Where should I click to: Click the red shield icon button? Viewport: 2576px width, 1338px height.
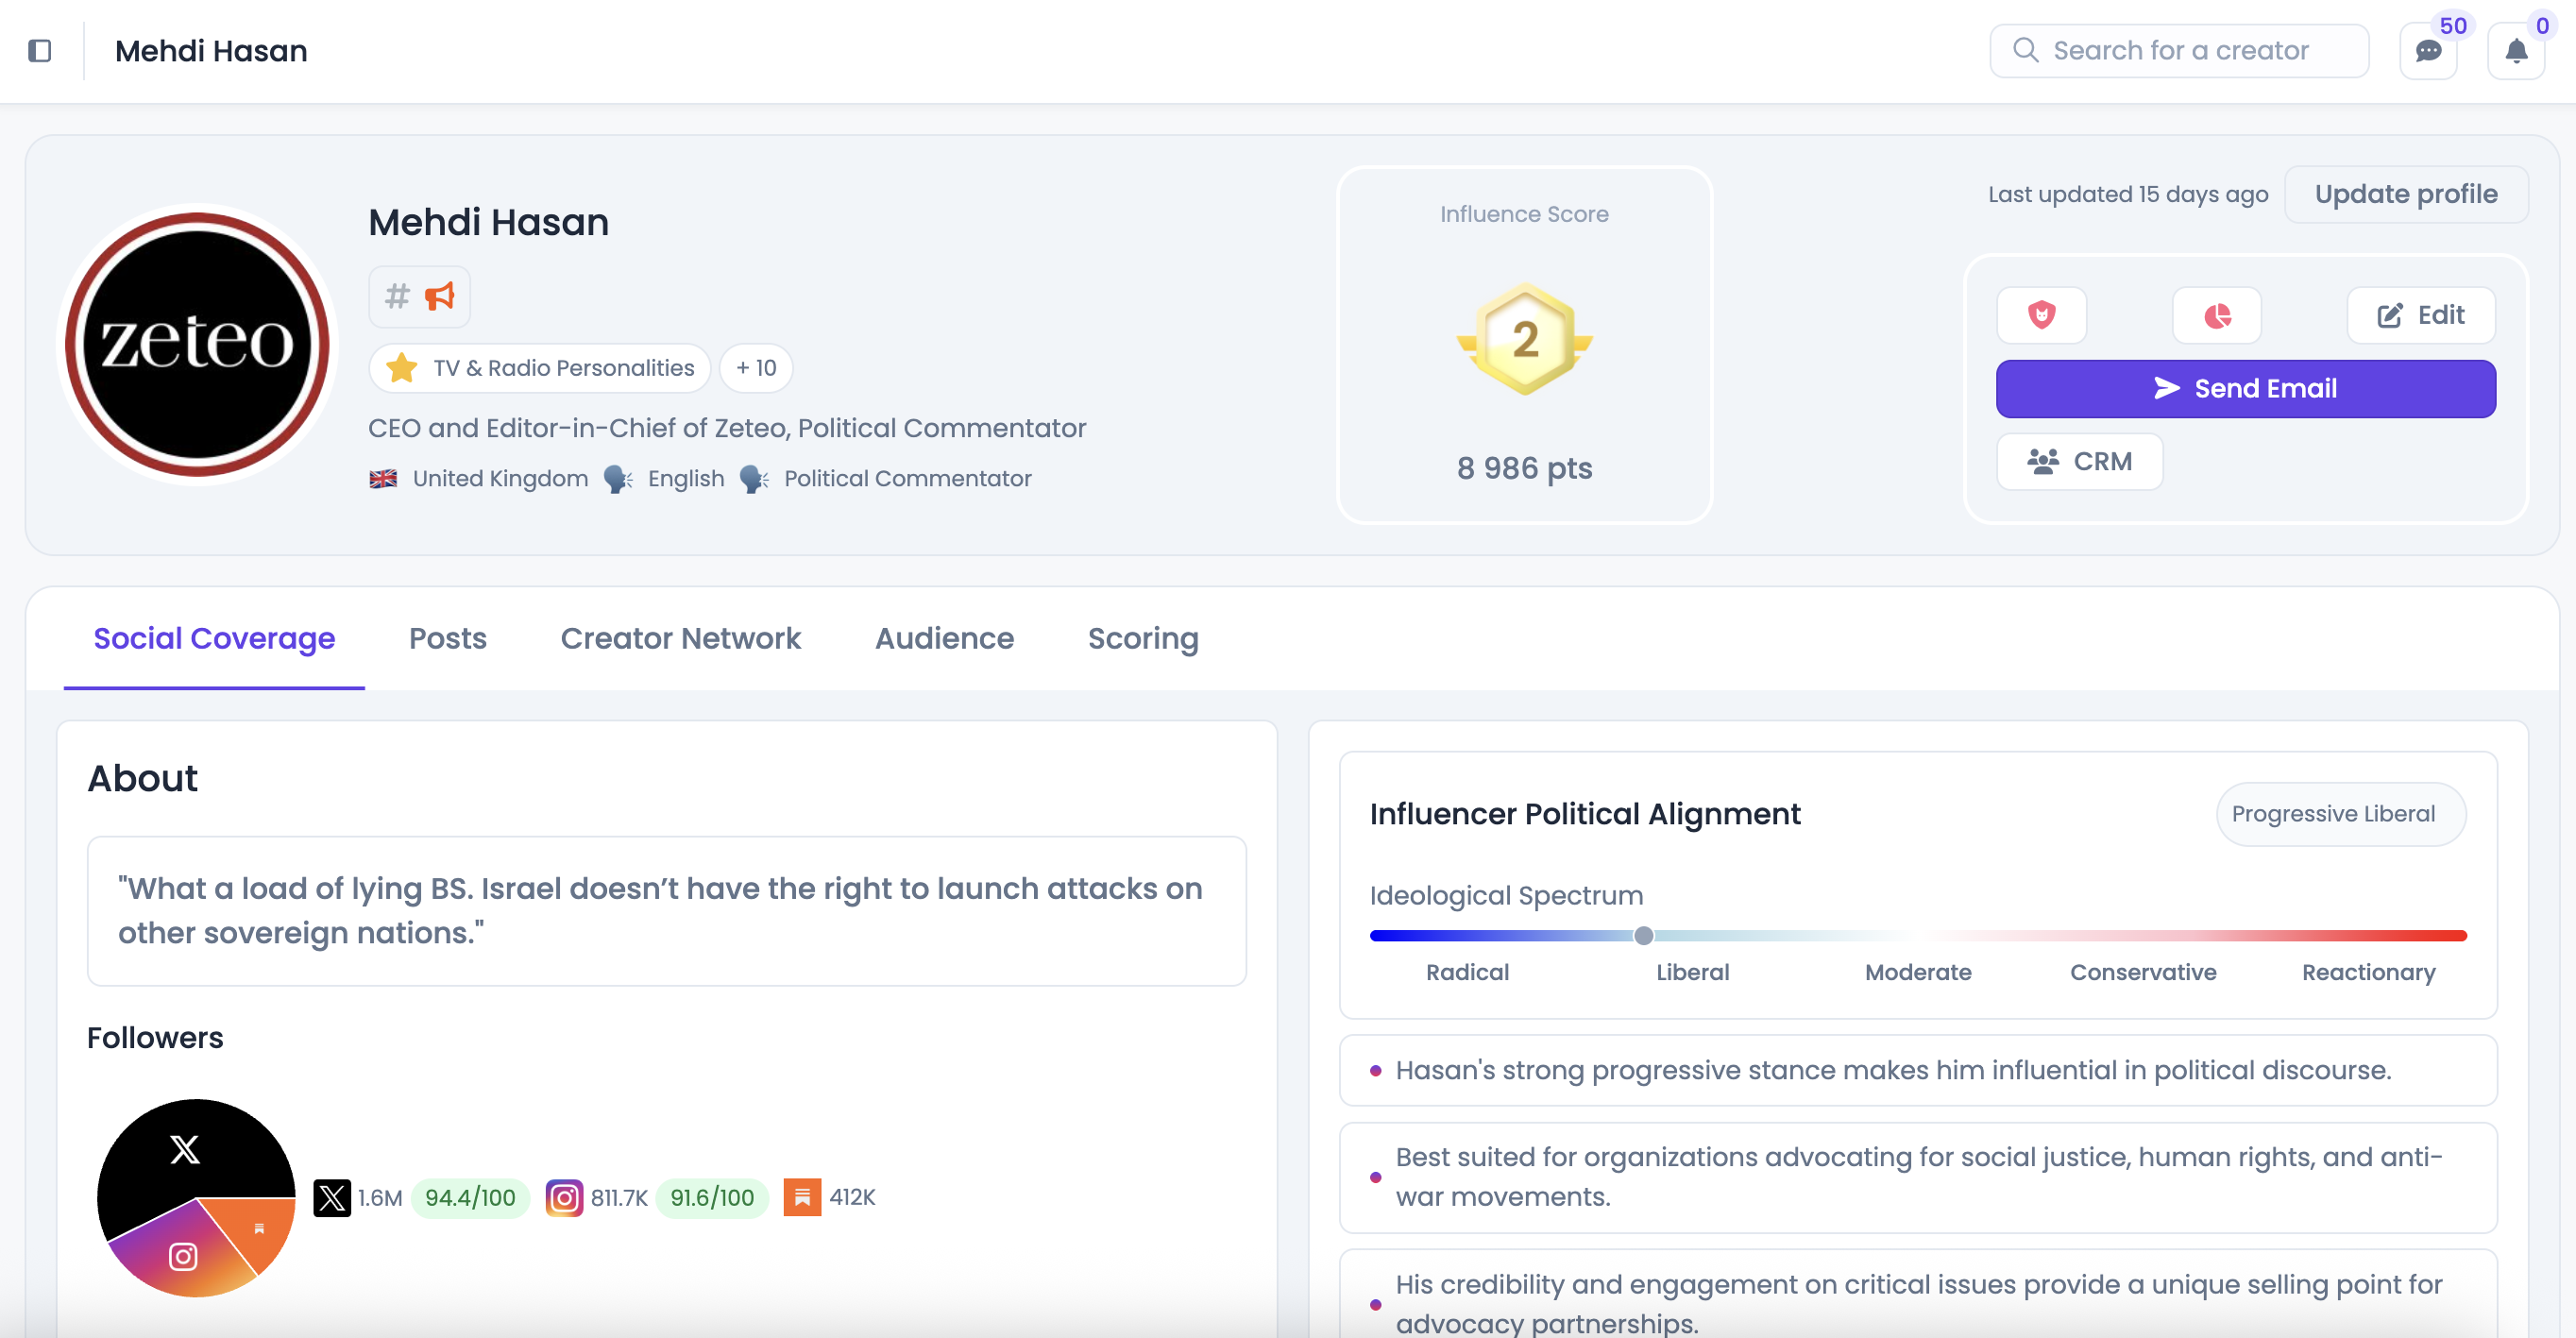click(x=2041, y=315)
